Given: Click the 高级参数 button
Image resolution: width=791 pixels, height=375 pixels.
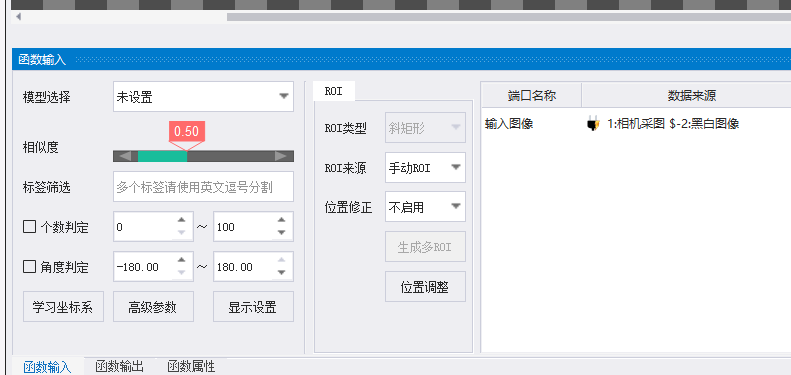Looking at the screenshot, I should 153,306.
